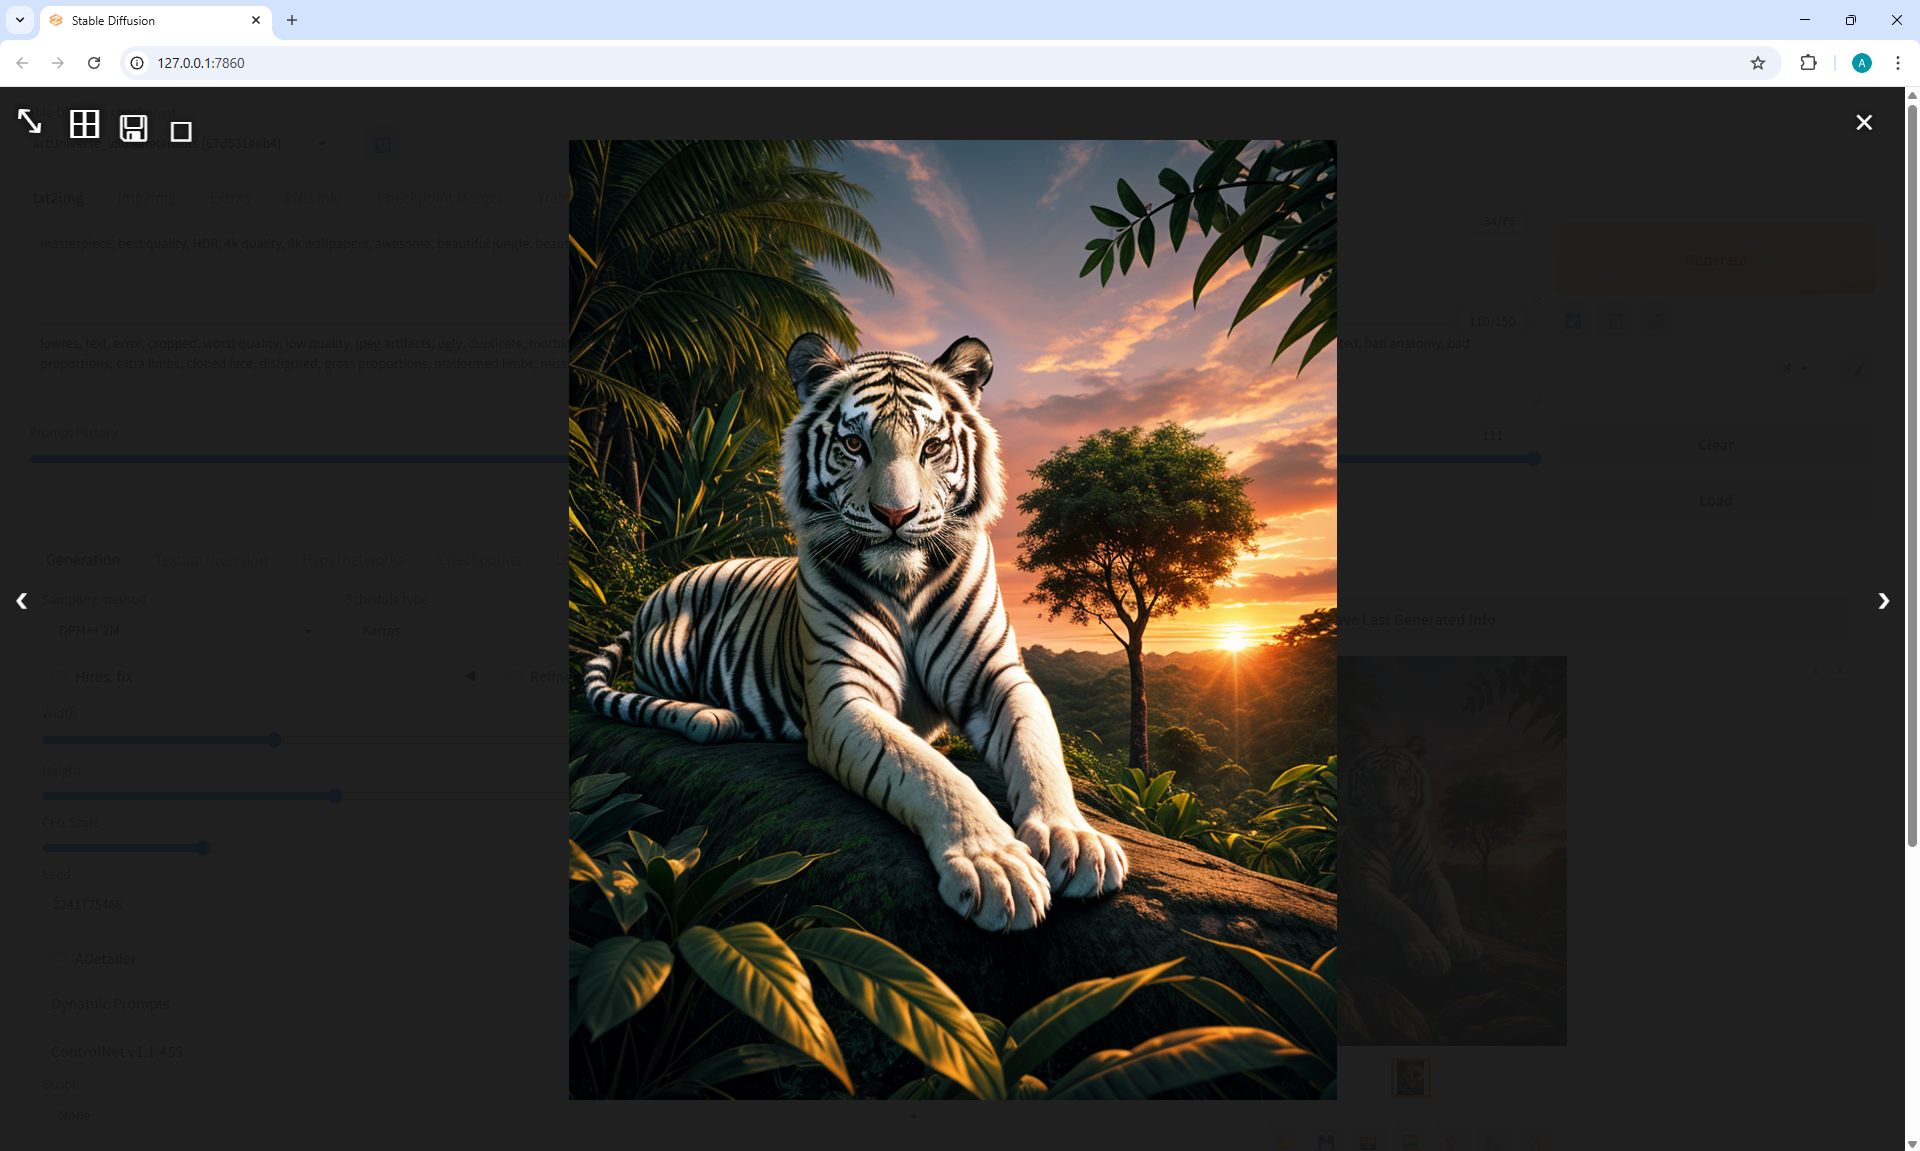View site information for 127.0.0.1
Image resolution: width=1920 pixels, height=1151 pixels.
tap(138, 63)
